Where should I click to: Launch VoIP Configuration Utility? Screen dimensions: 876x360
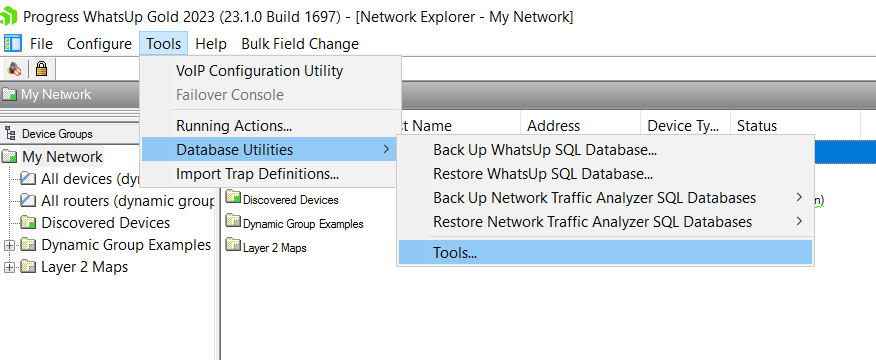click(x=271, y=71)
